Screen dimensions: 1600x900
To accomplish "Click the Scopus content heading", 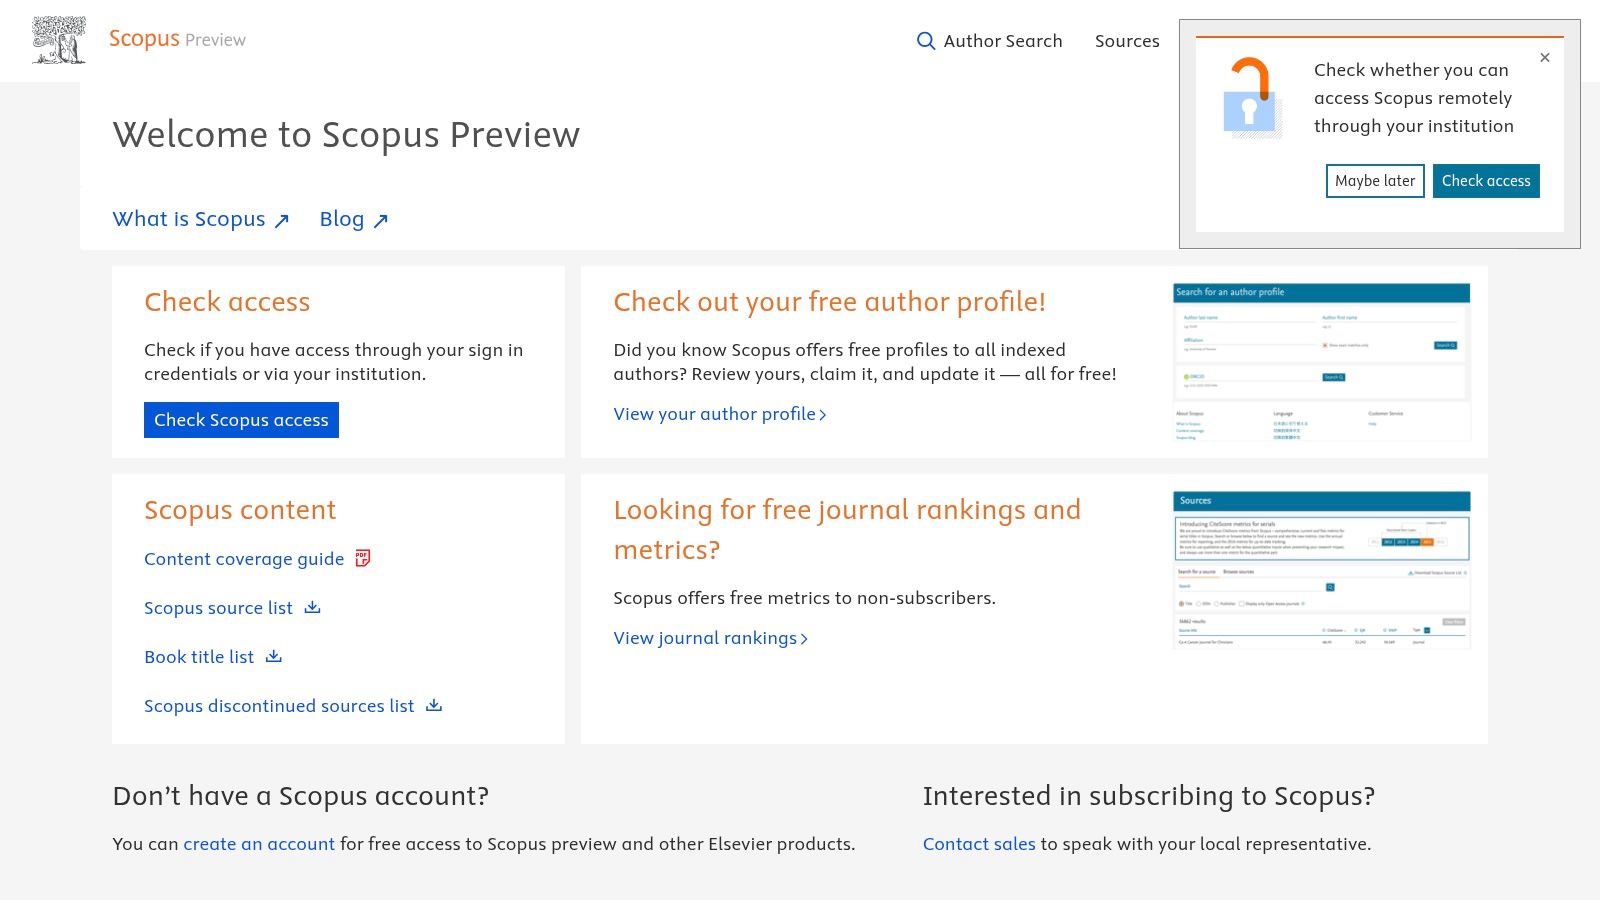I will pos(240,510).
